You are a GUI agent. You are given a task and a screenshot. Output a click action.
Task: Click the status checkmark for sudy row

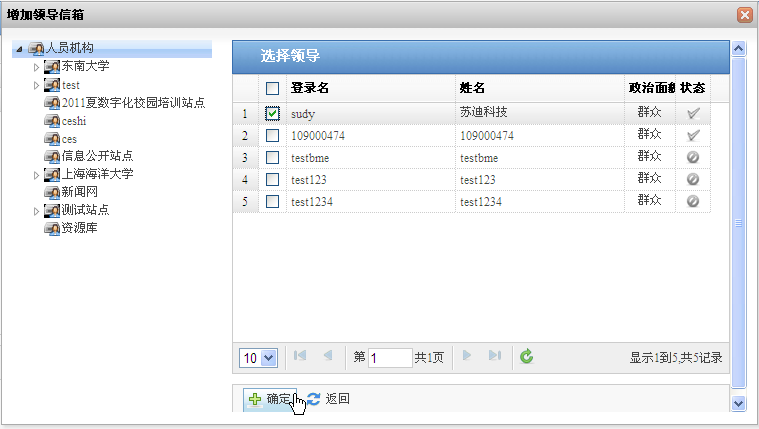pyautogui.click(x=693, y=113)
